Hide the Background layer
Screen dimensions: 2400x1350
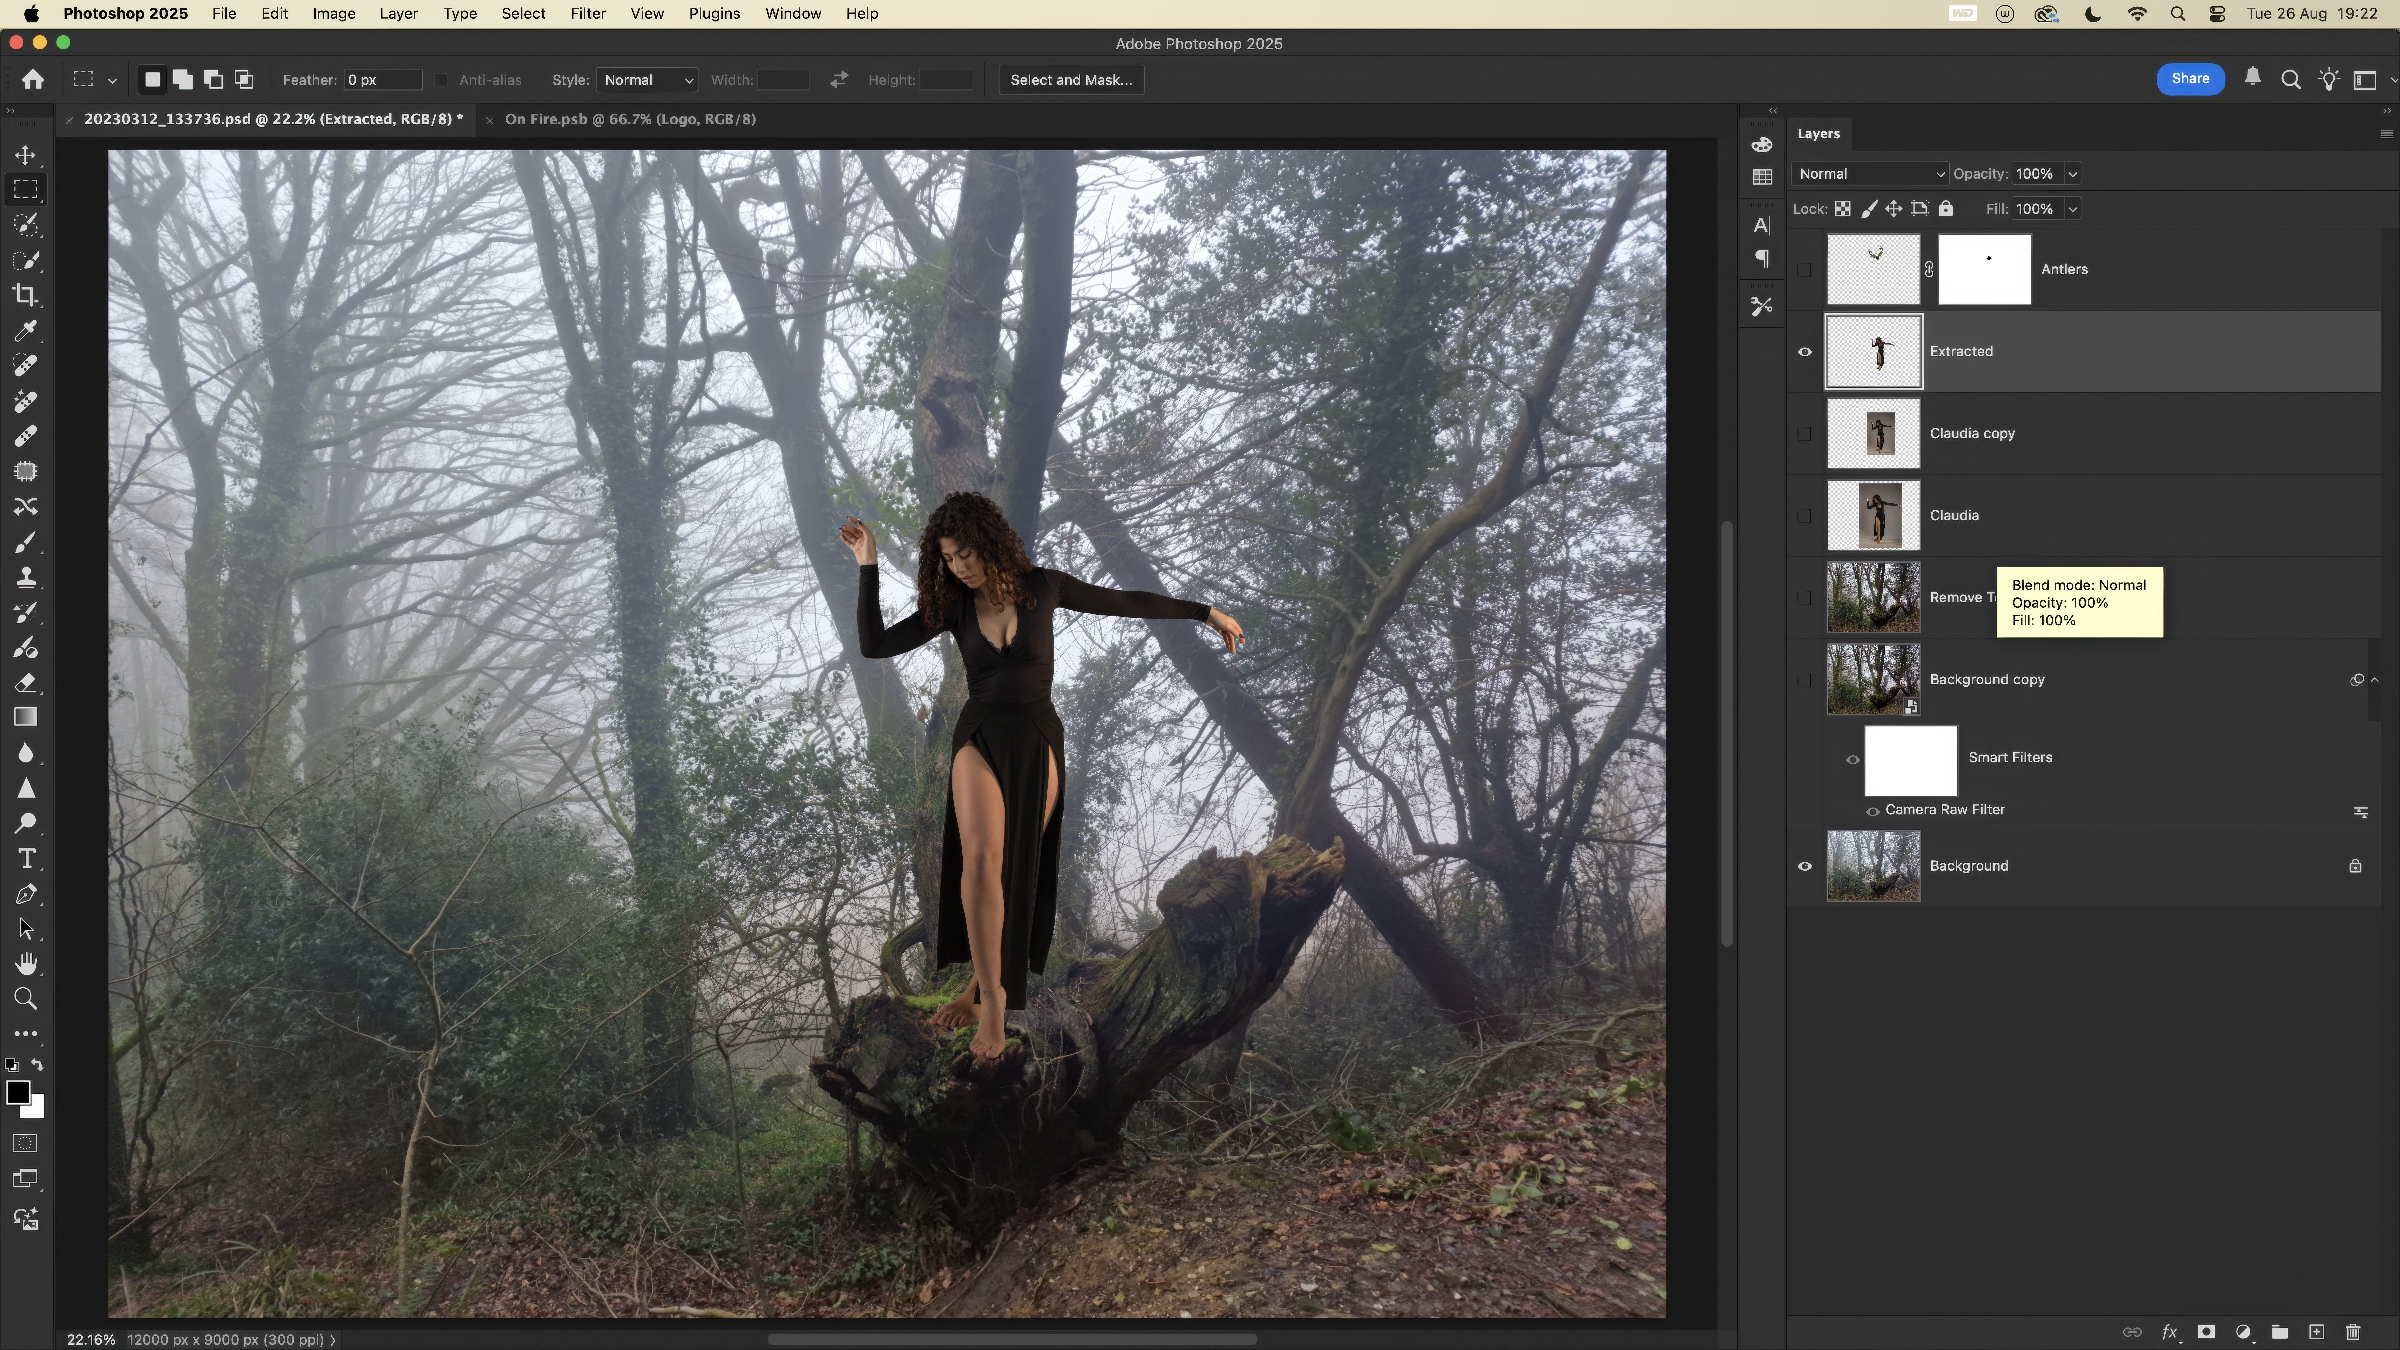coord(1805,866)
